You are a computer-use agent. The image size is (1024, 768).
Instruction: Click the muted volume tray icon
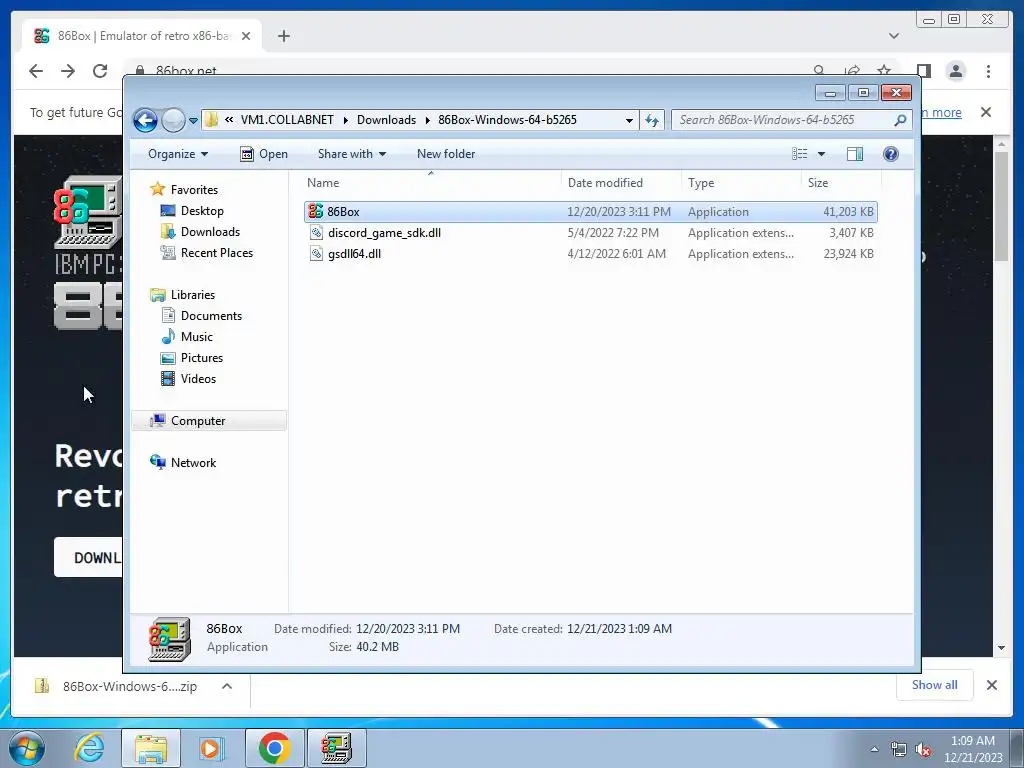pos(923,750)
